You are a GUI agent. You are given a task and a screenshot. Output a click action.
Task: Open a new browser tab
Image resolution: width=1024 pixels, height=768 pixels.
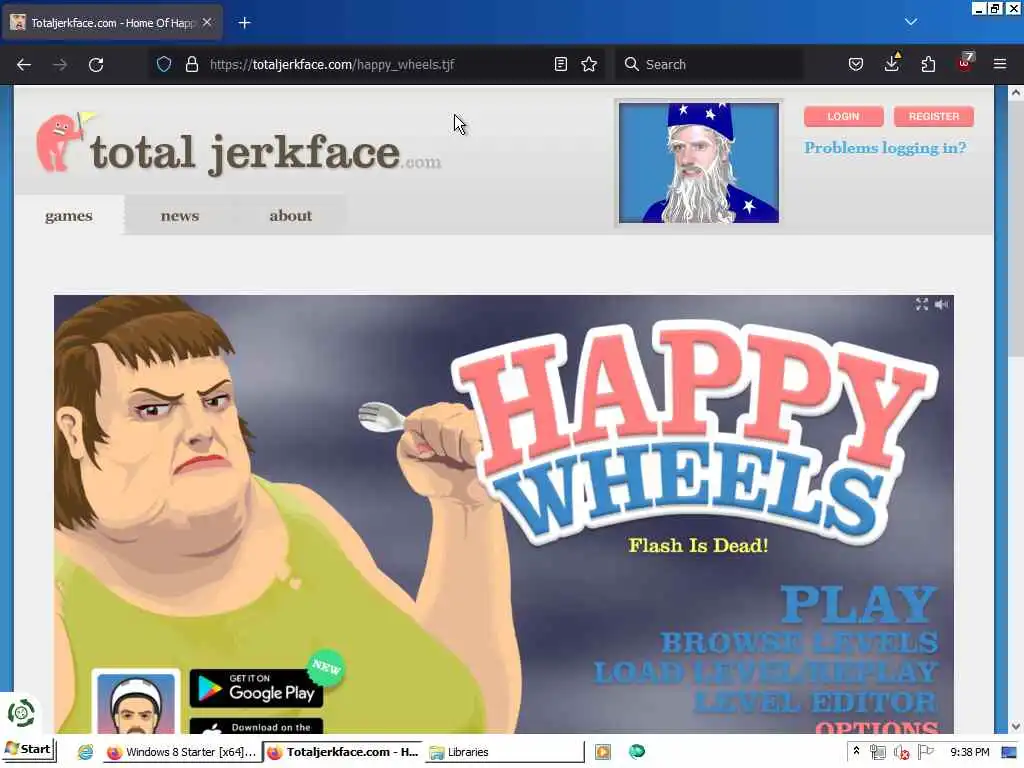coord(244,23)
